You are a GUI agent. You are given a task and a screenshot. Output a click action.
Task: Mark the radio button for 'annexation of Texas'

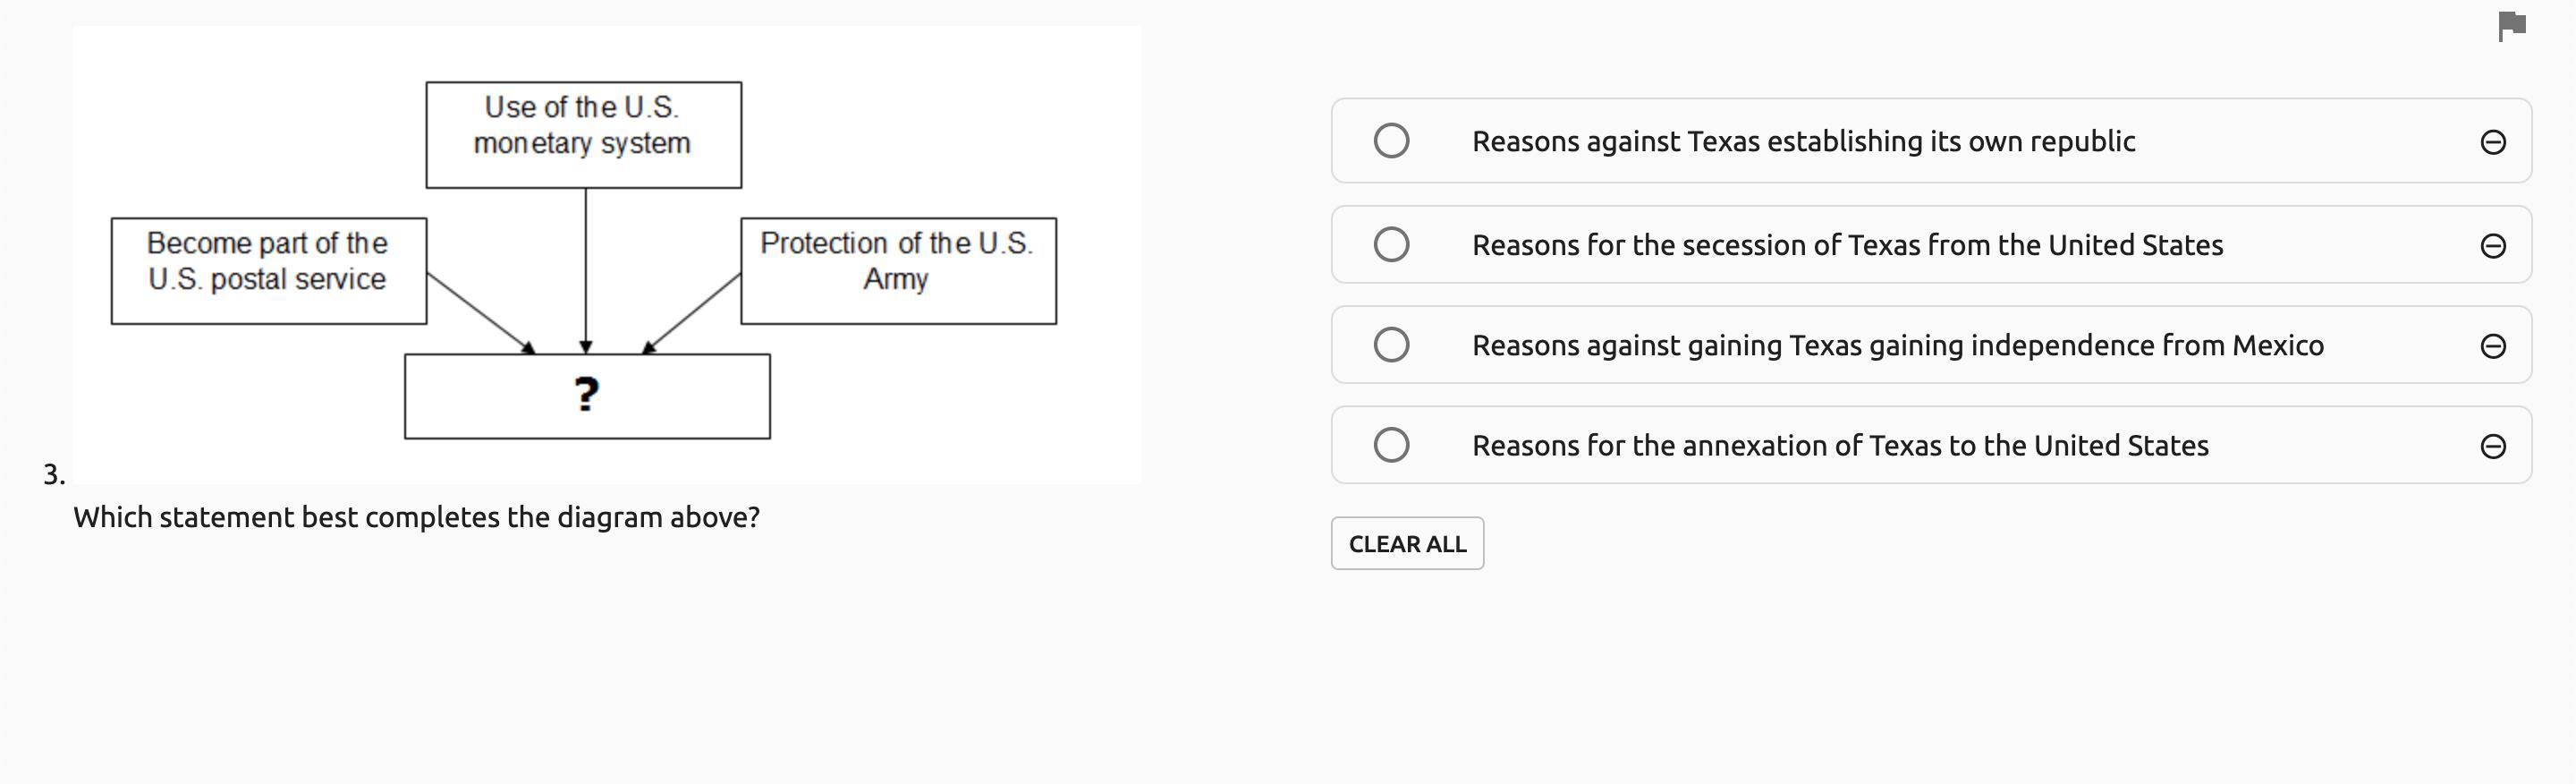(1391, 445)
